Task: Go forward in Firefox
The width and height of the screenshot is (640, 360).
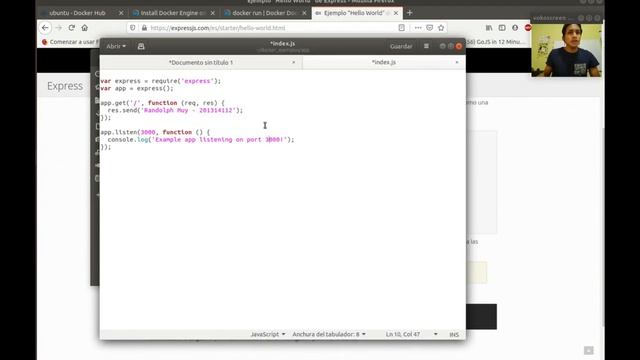Action: click(x=59, y=28)
